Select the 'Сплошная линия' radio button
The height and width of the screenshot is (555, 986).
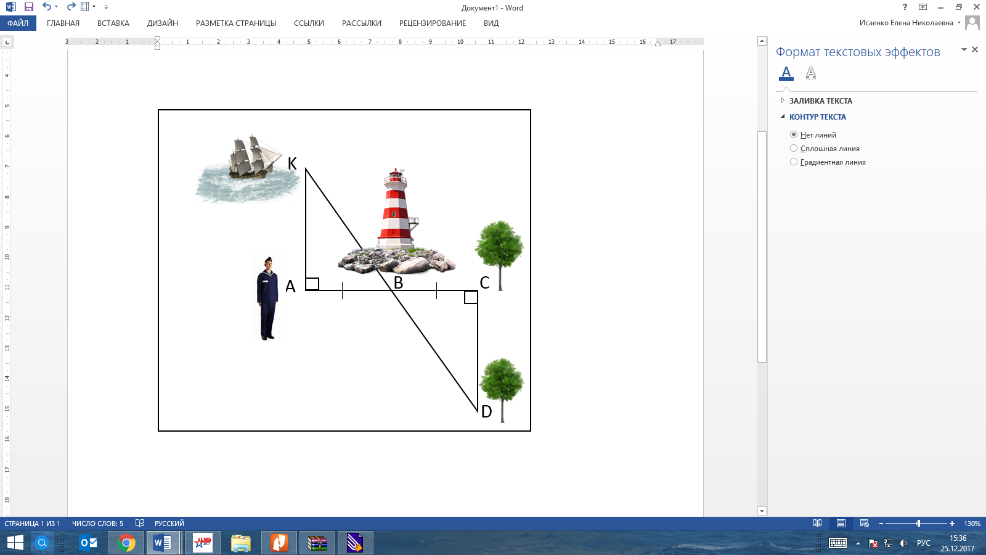pyautogui.click(x=794, y=148)
